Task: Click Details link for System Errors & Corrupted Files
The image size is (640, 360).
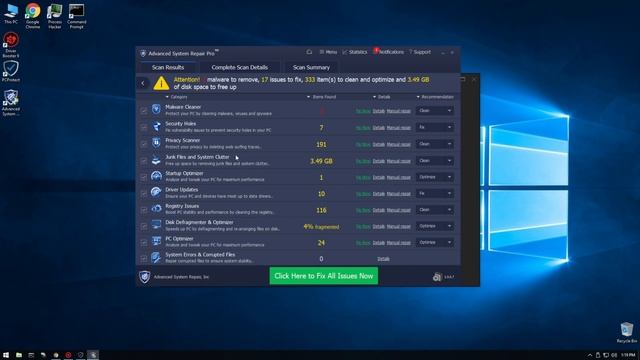Action: (x=383, y=259)
